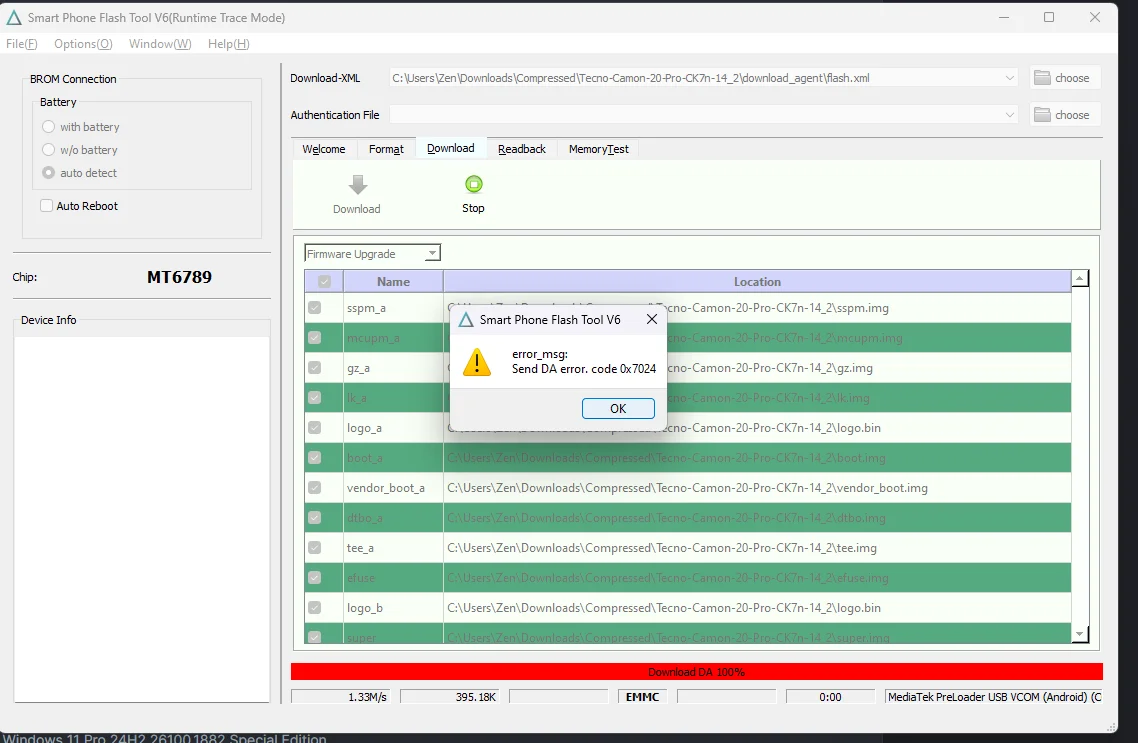Click the Smart Phone Flash Tool title bar logo
Viewport: 1138px width, 743px height.
(x=14, y=17)
